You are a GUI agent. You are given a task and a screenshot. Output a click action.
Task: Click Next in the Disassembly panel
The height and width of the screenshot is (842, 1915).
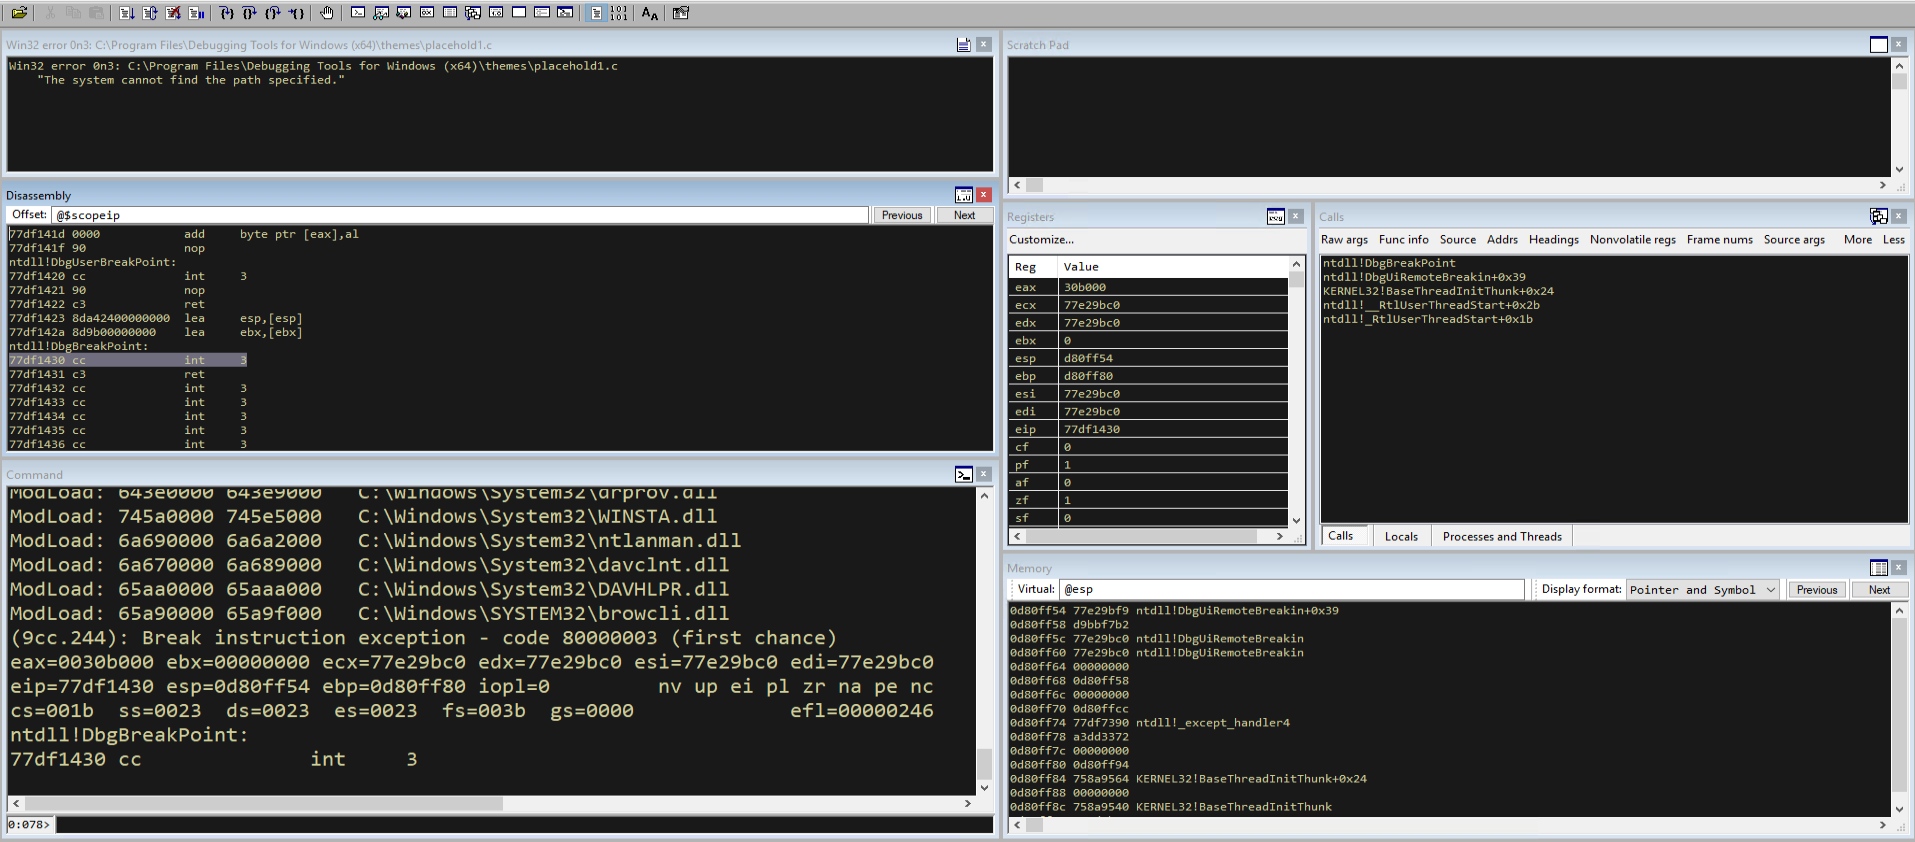(964, 215)
